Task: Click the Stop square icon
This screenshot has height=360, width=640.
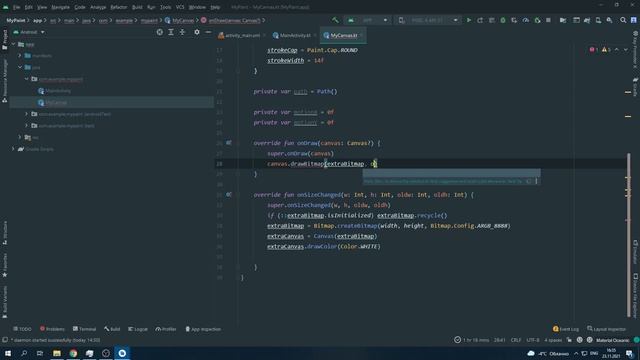Action: [x=549, y=20]
